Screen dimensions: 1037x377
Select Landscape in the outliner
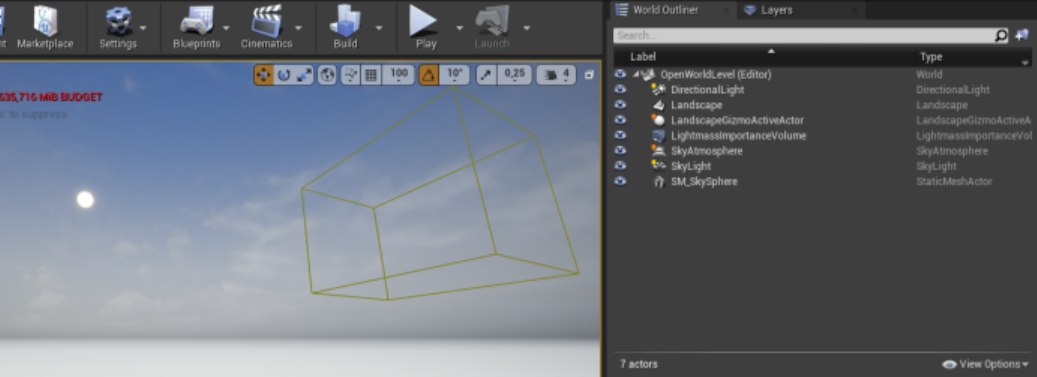(696, 105)
